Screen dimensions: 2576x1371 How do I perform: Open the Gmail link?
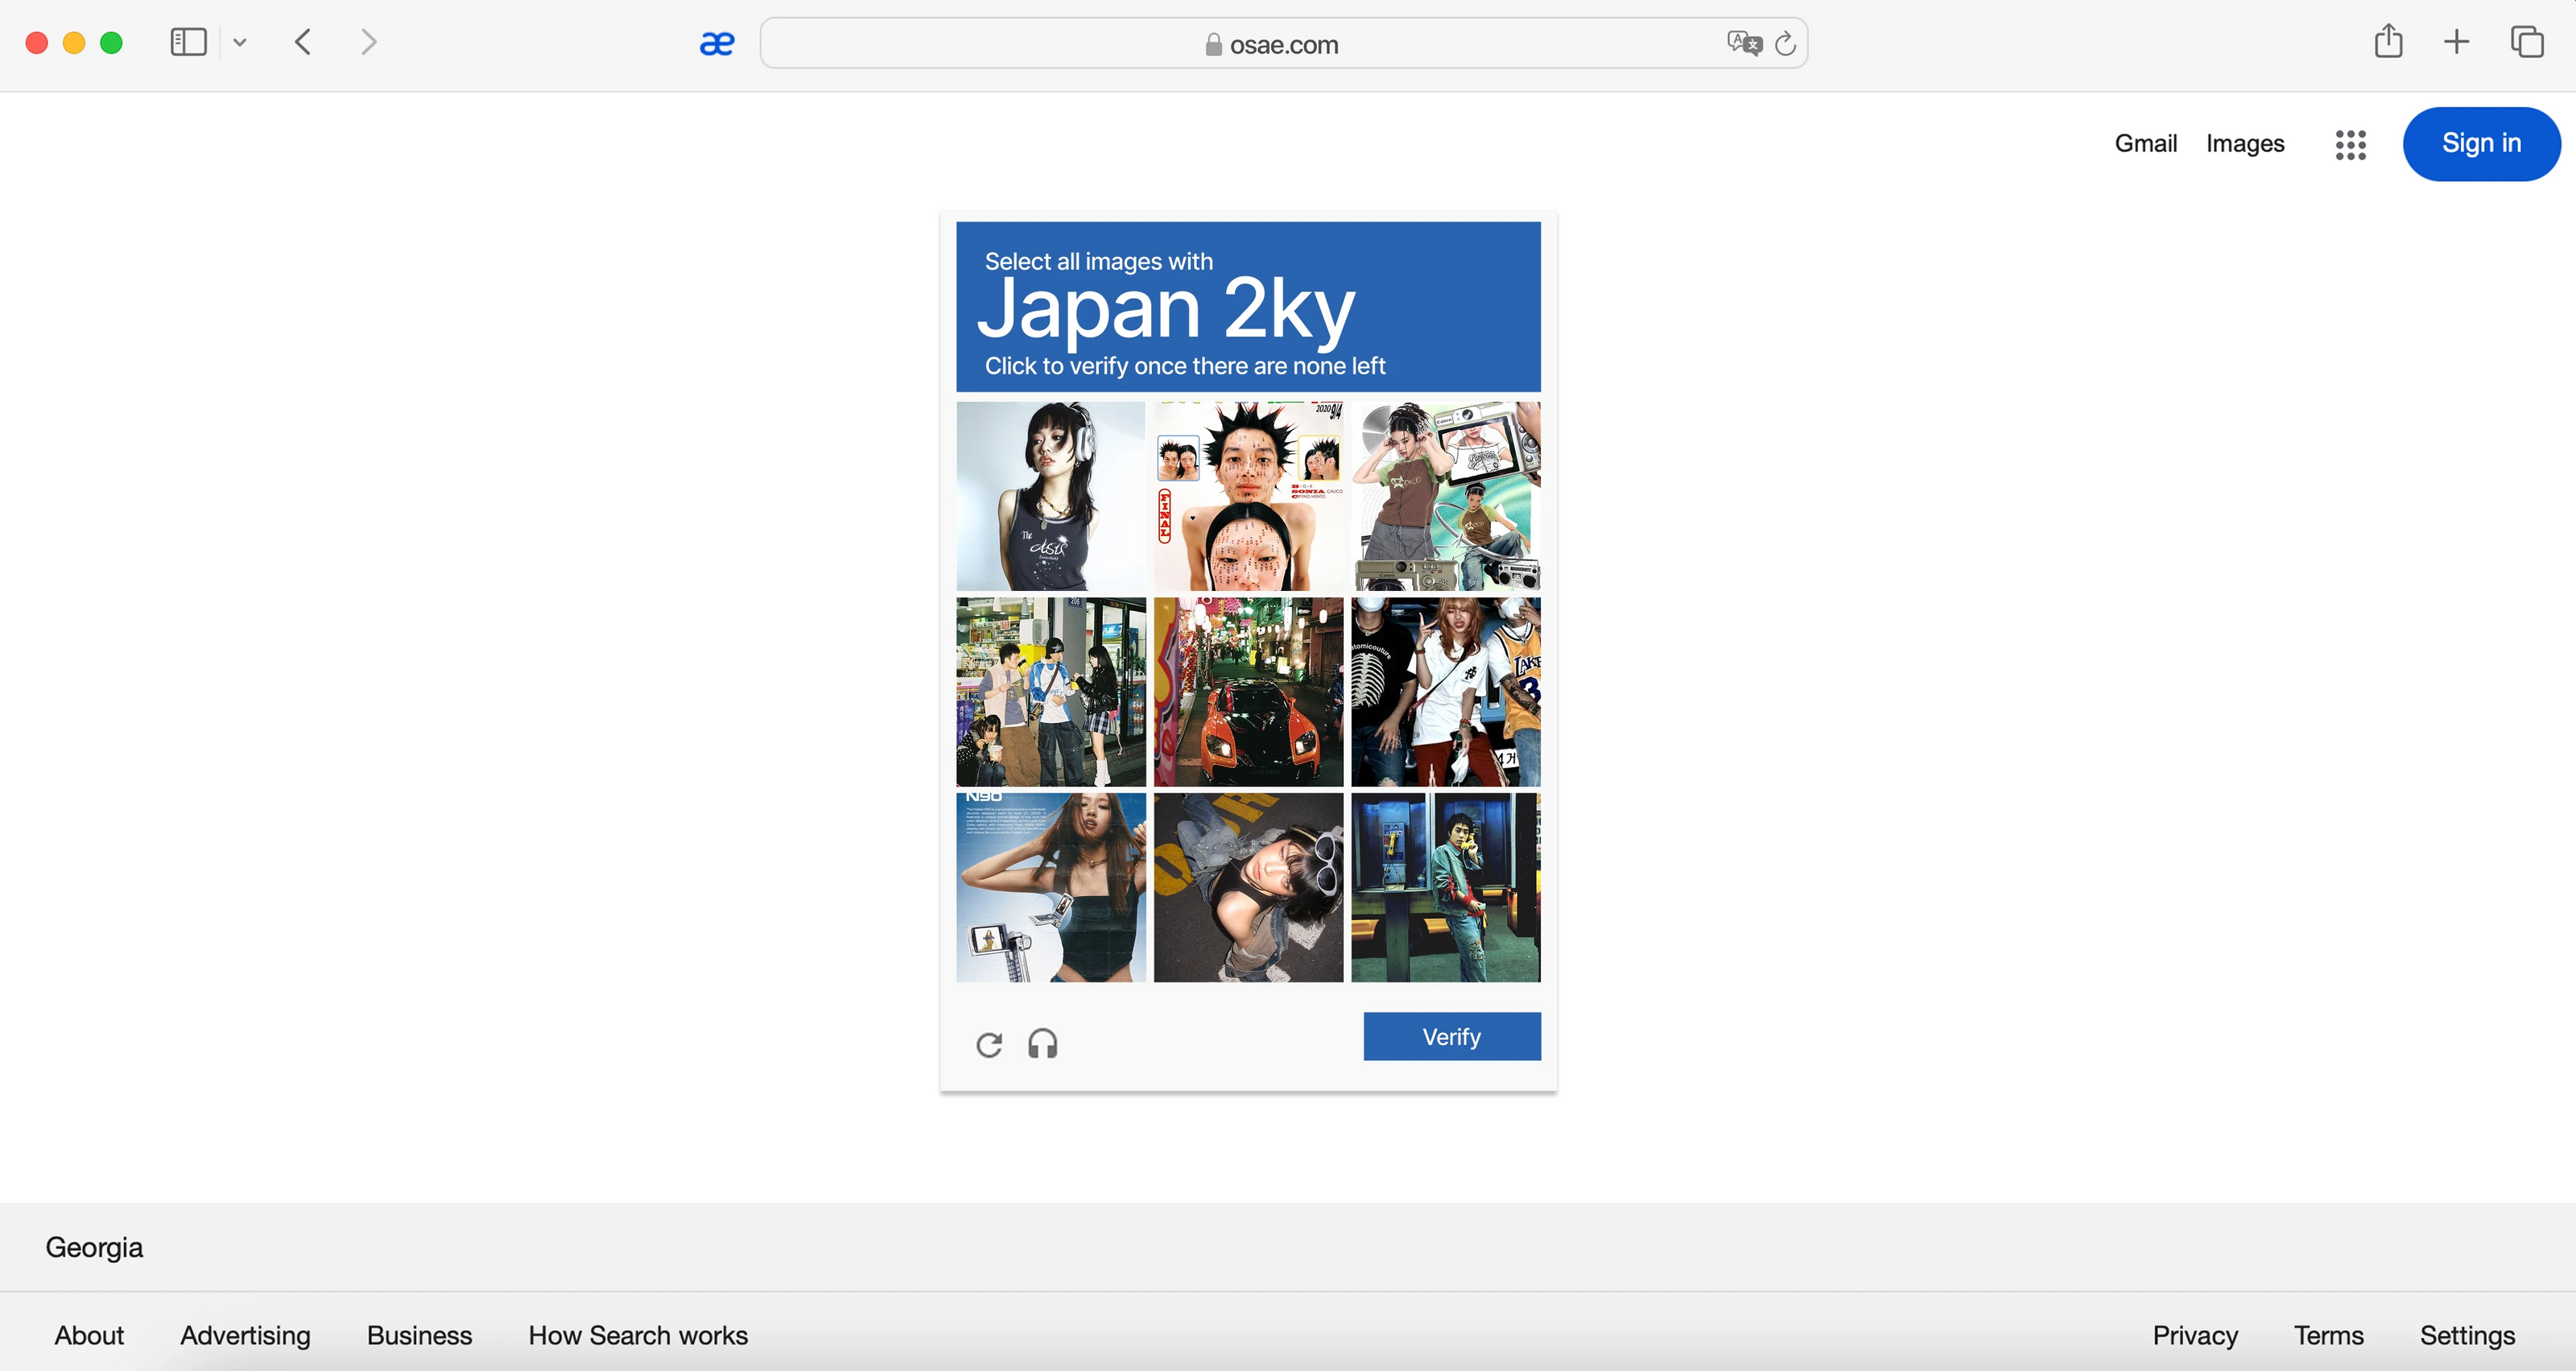pos(2145,144)
